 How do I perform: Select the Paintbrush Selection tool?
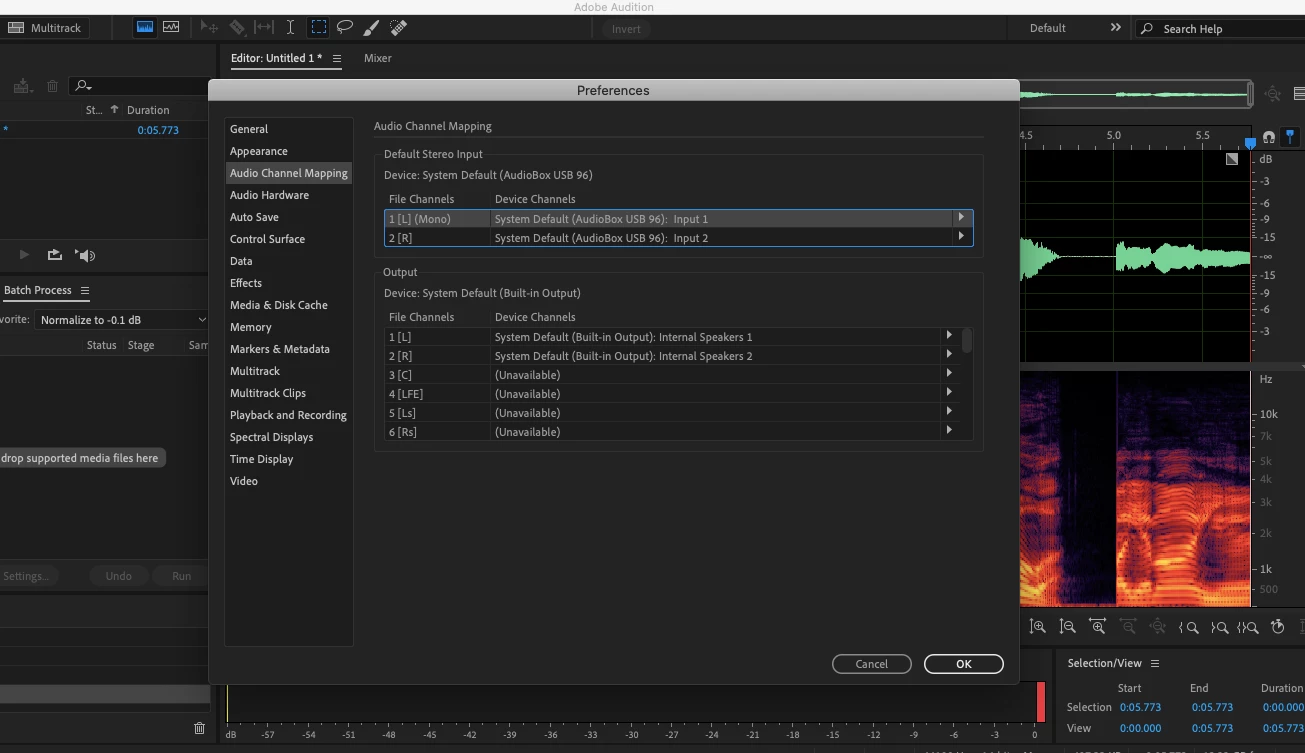pyautogui.click(x=371, y=28)
